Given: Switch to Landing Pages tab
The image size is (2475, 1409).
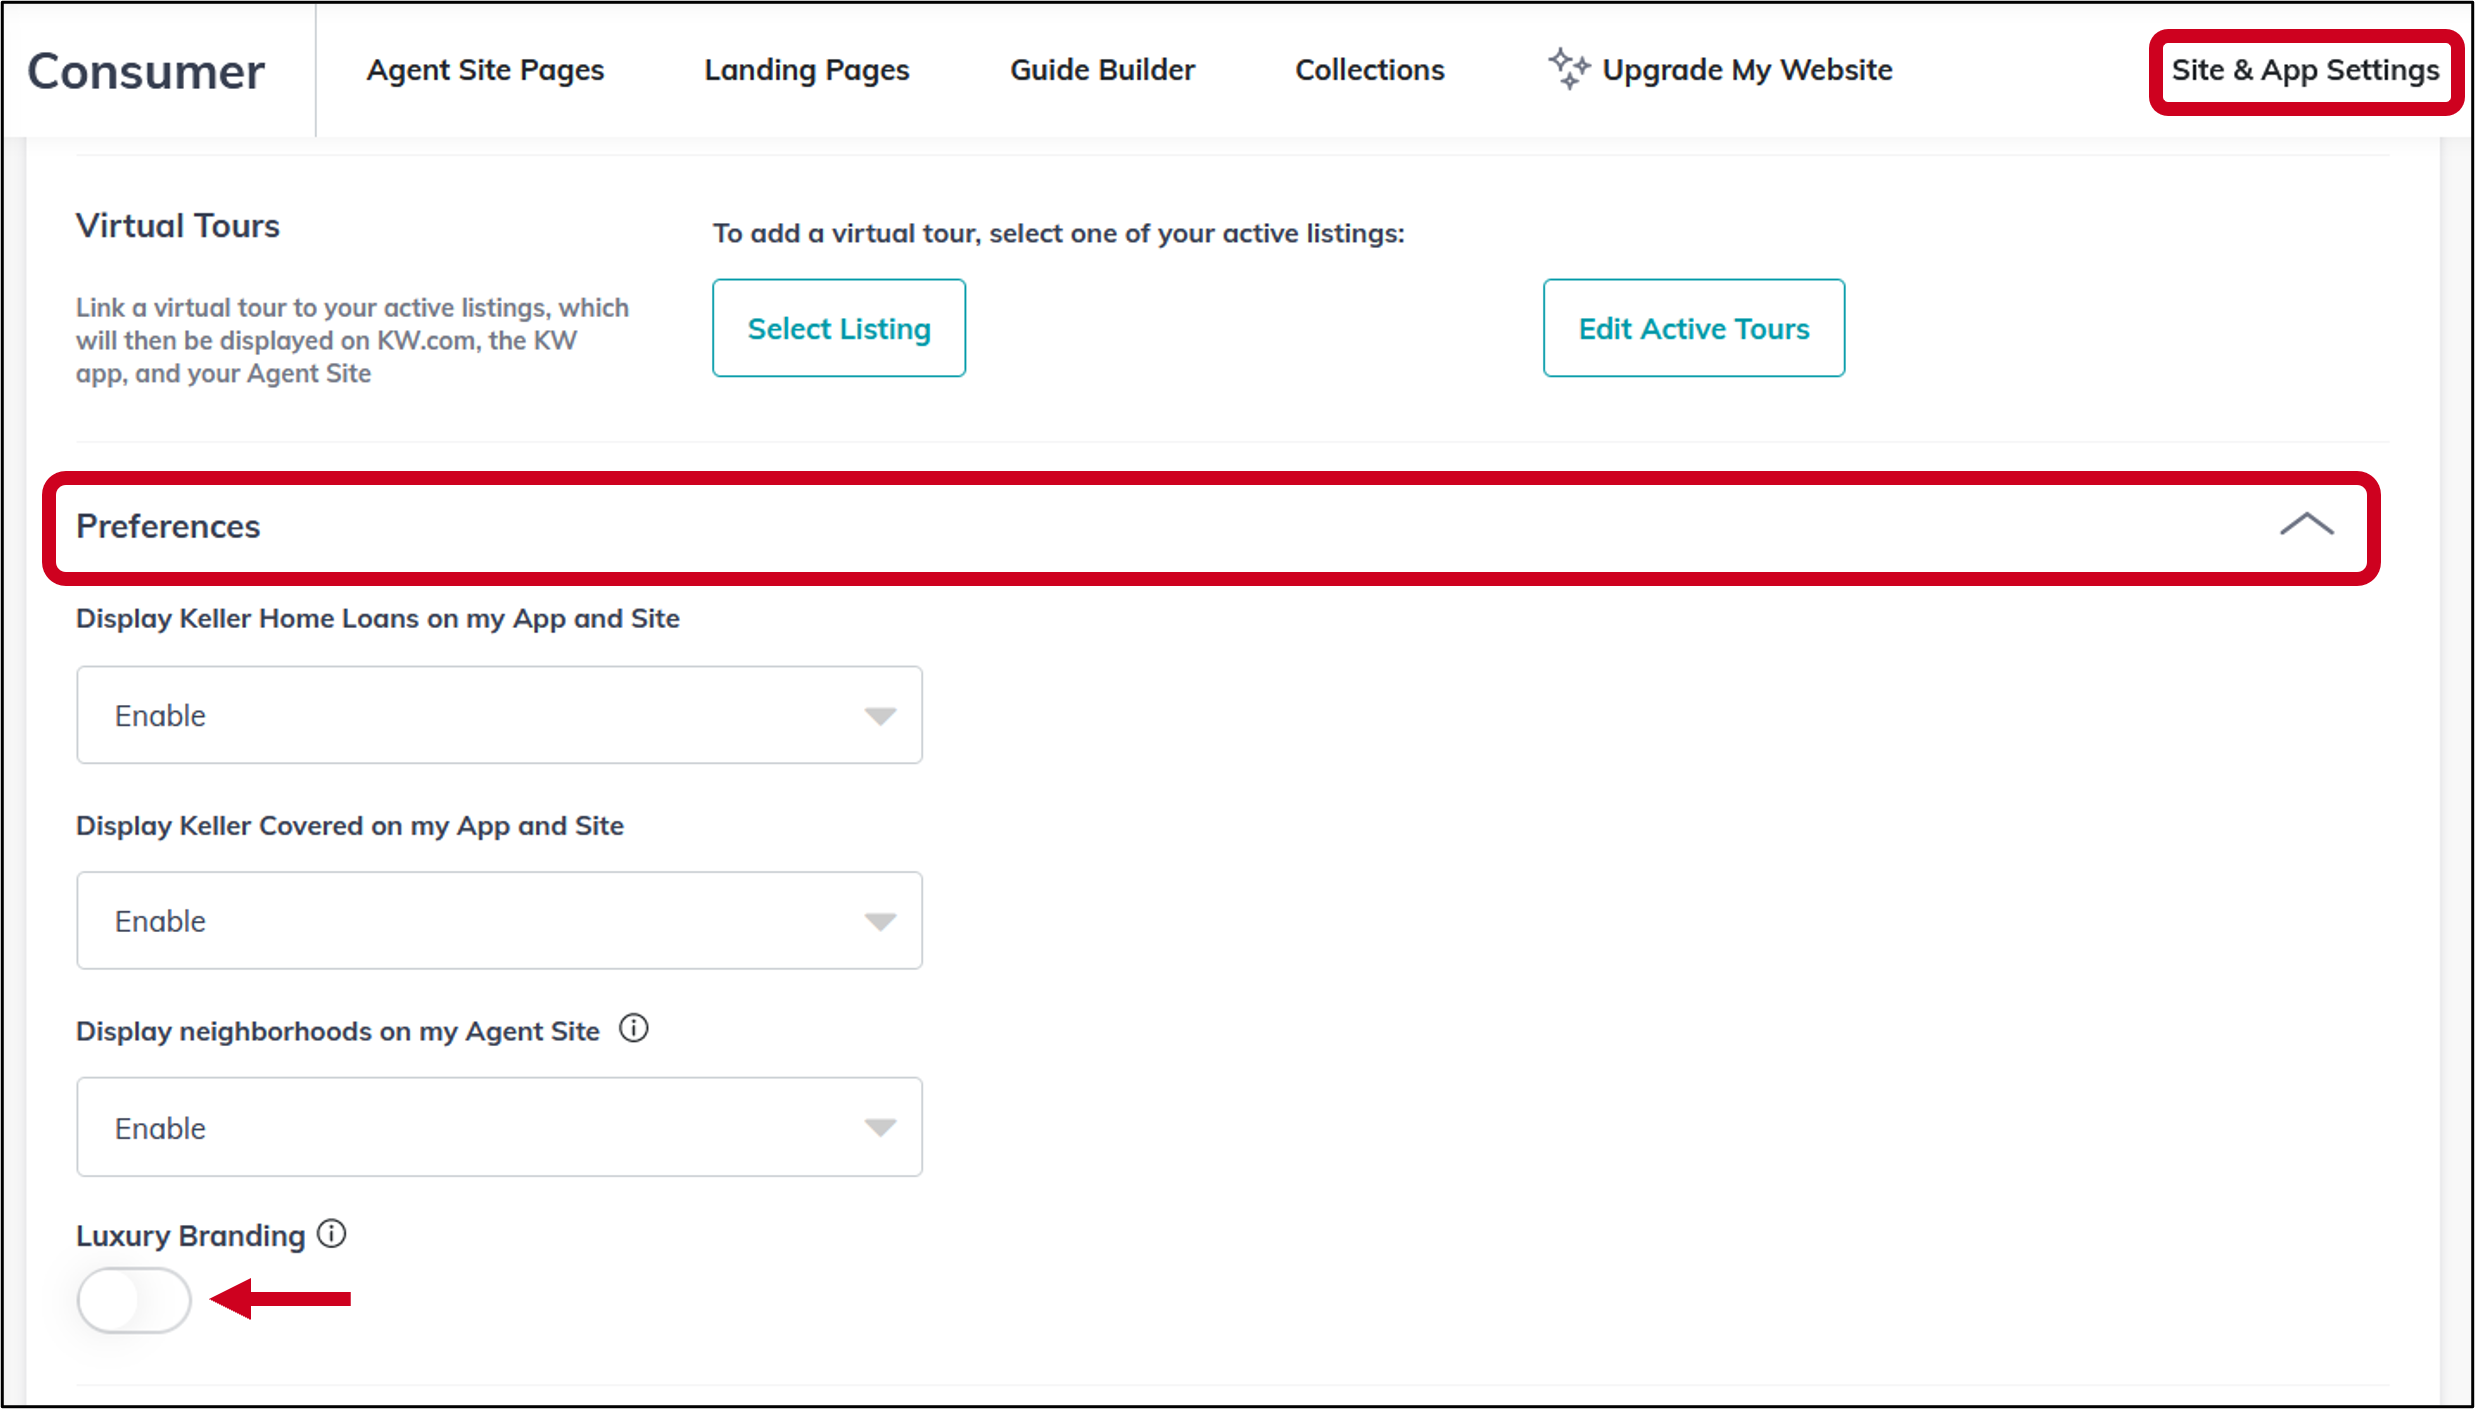Looking at the screenshot, I should pyautogui.click(x=806, y=70).
